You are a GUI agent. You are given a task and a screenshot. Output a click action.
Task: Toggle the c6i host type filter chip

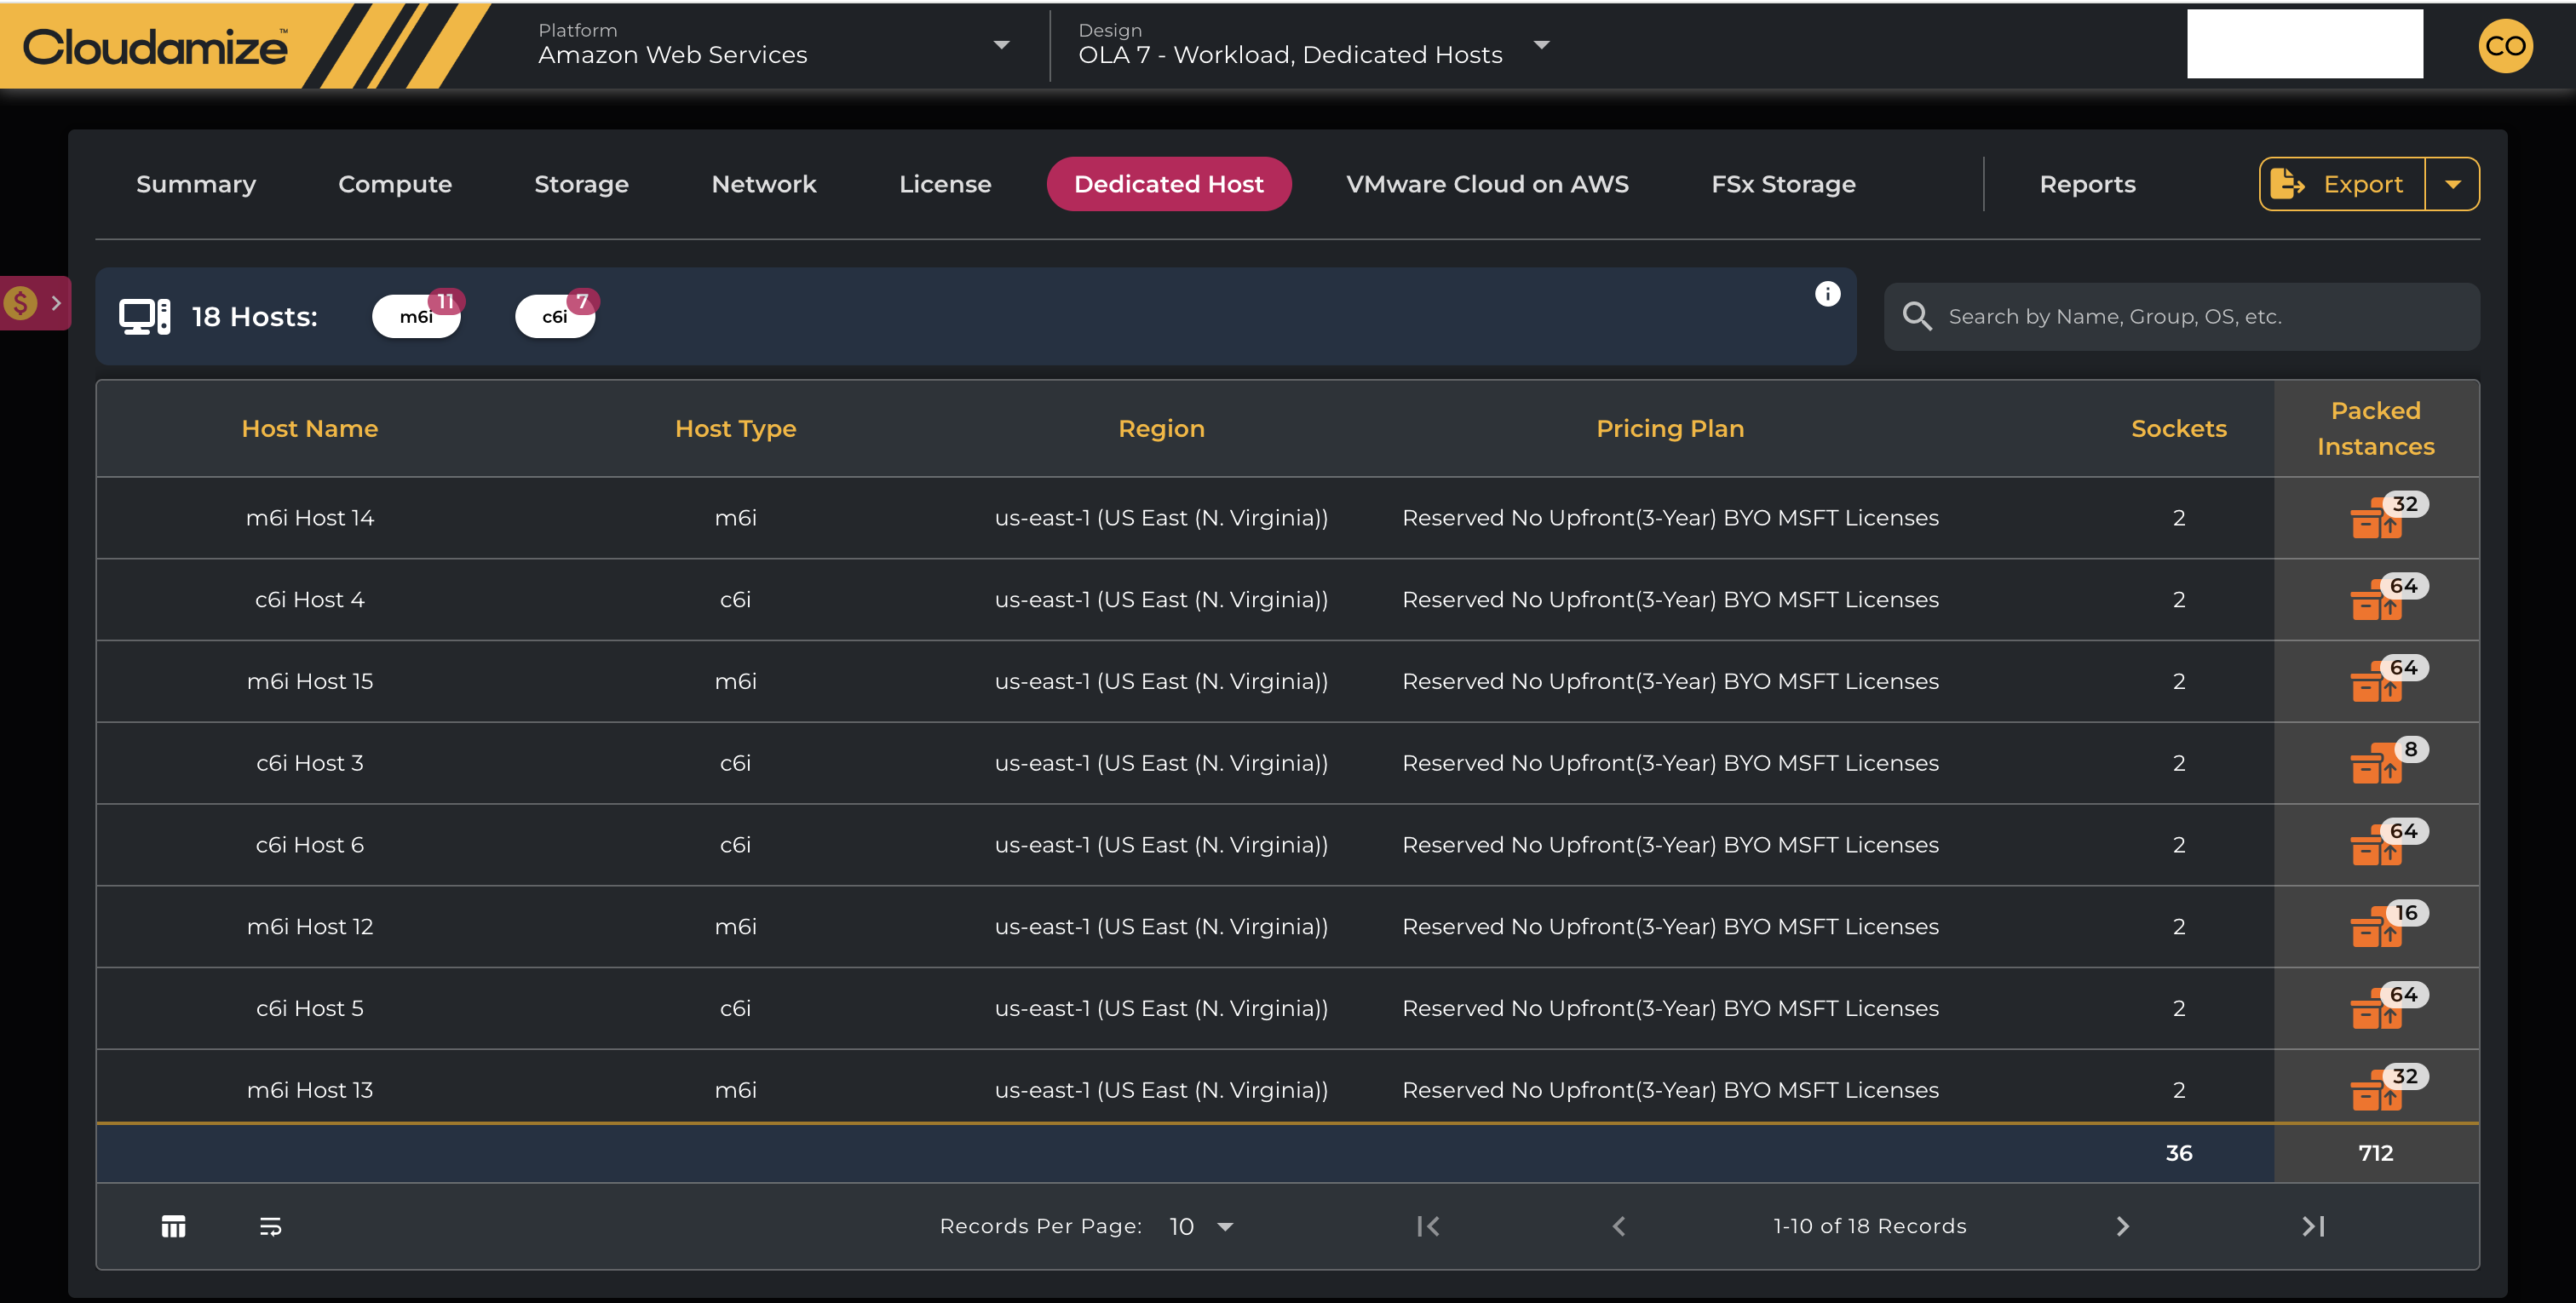(555, 317)
